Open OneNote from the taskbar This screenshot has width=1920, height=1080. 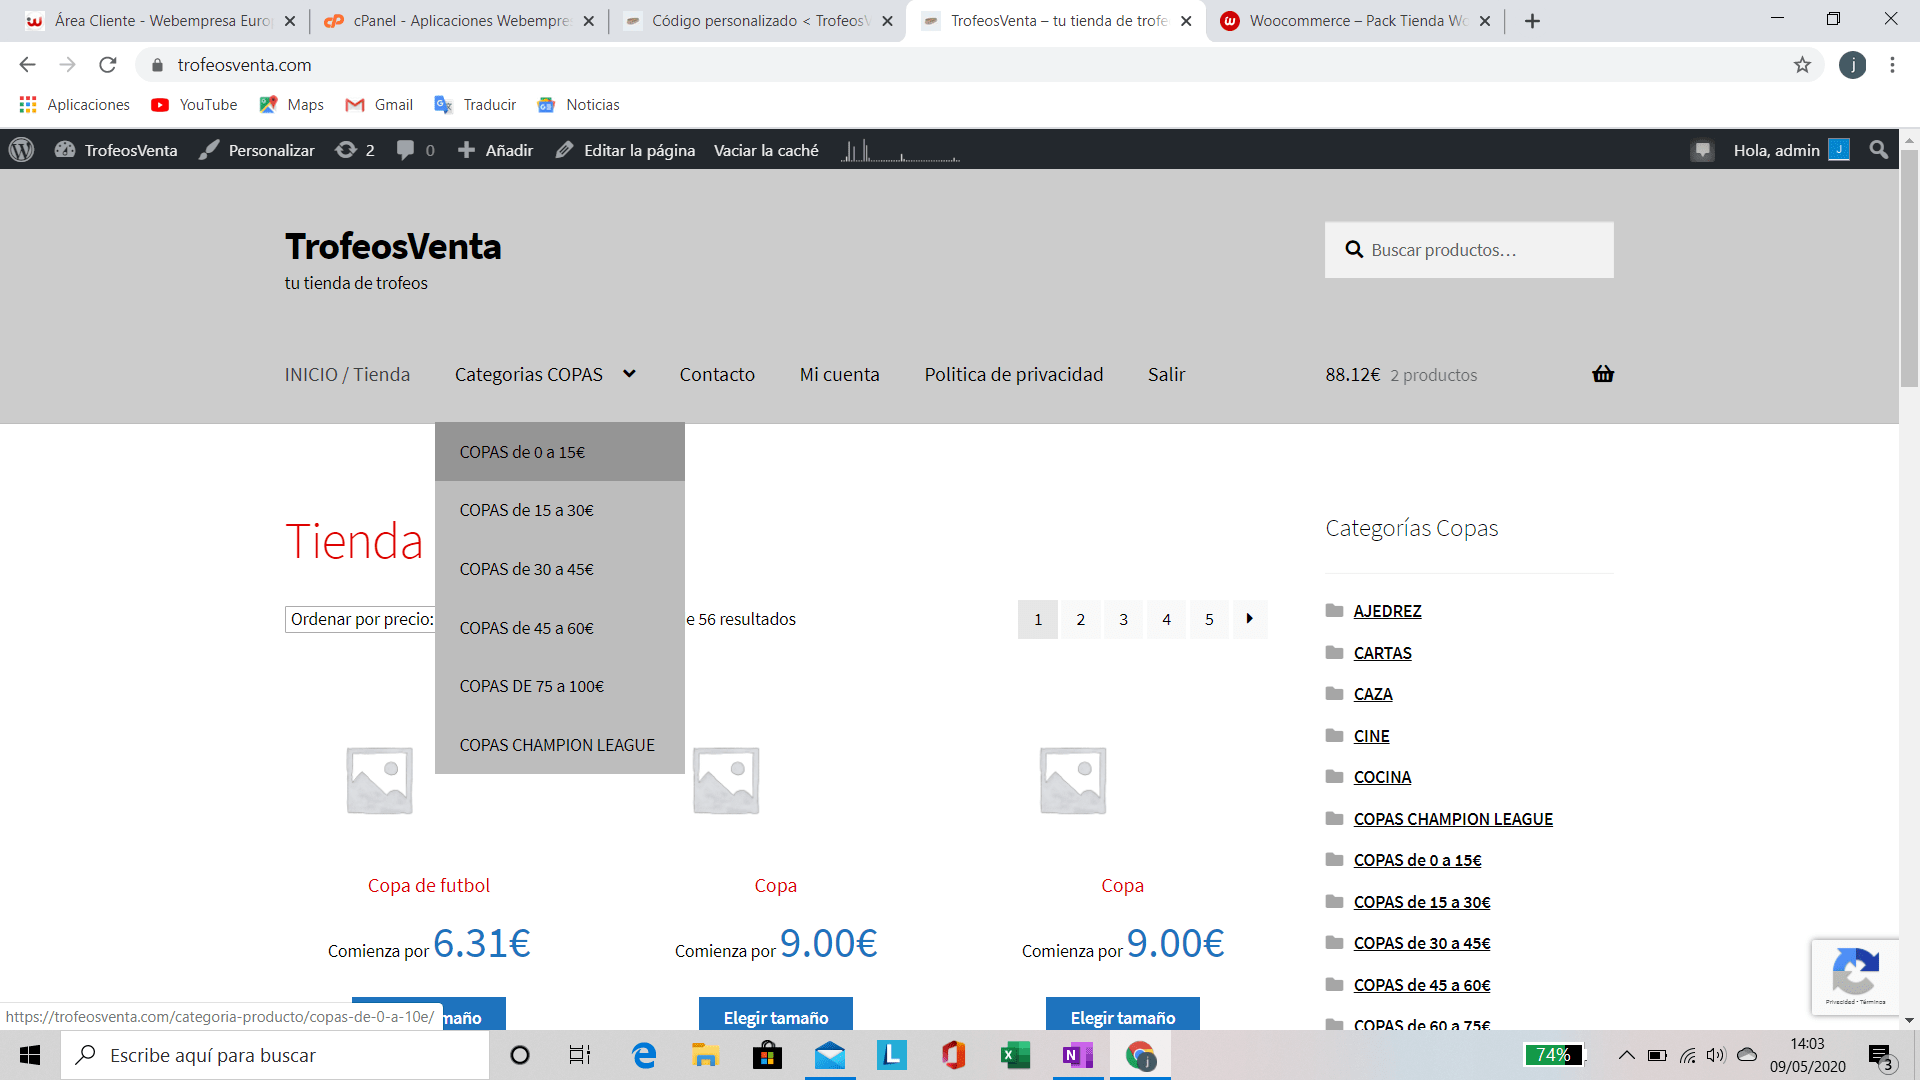pyautogui.click(x=1077, y=1055)
